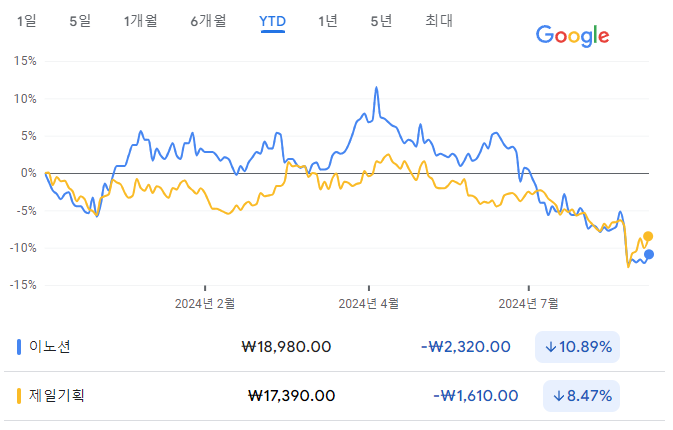The width and height of the screenshot is (673, 430).
Task: Click the ₩17,390.00 price value
Action: pos(291,396)
